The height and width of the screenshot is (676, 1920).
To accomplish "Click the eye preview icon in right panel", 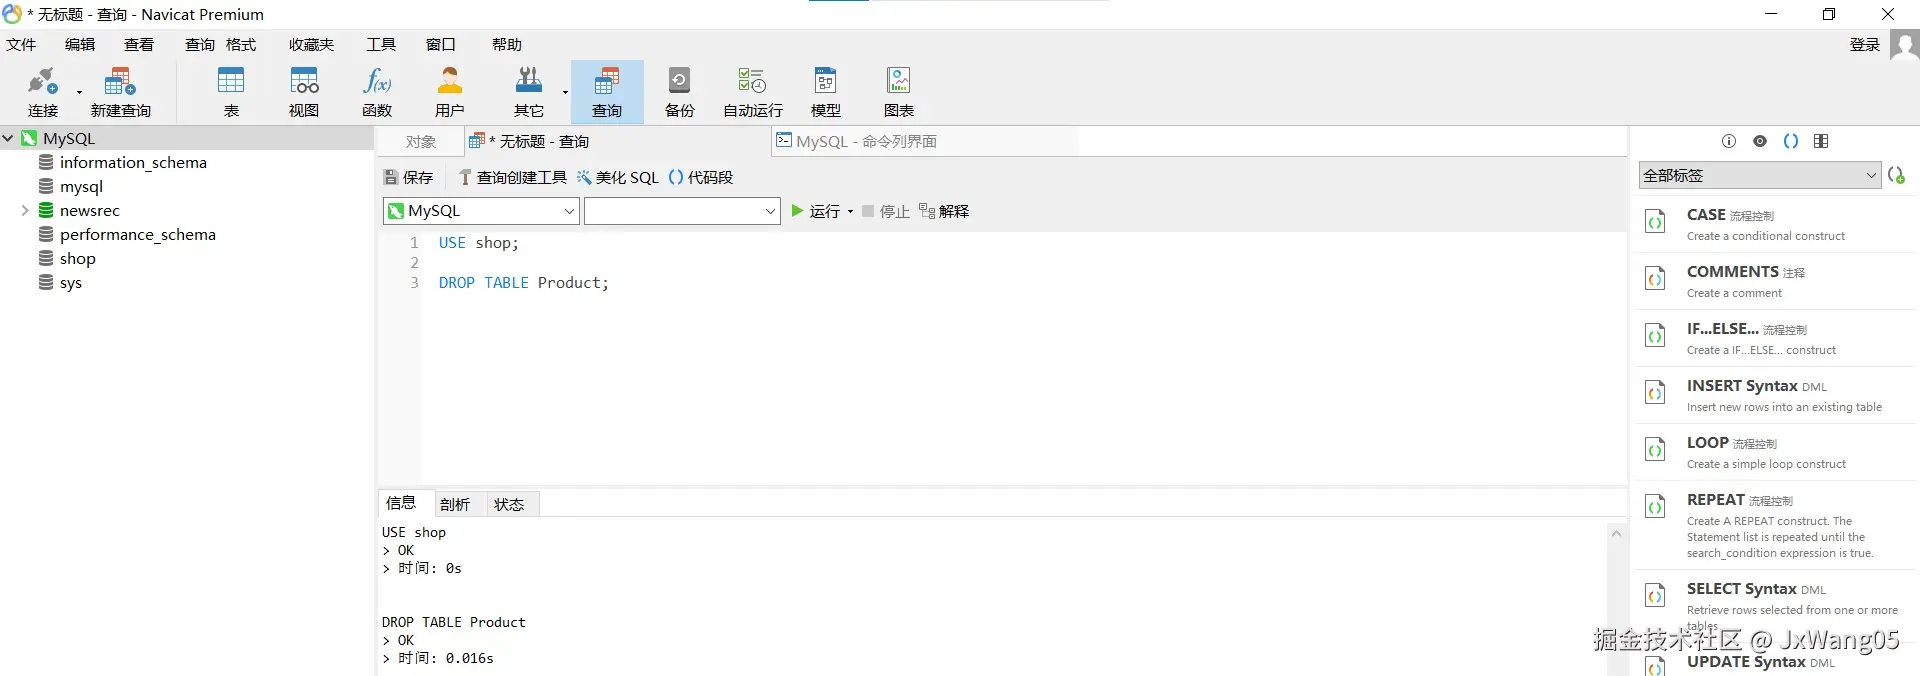I will tap(1760, 141).
